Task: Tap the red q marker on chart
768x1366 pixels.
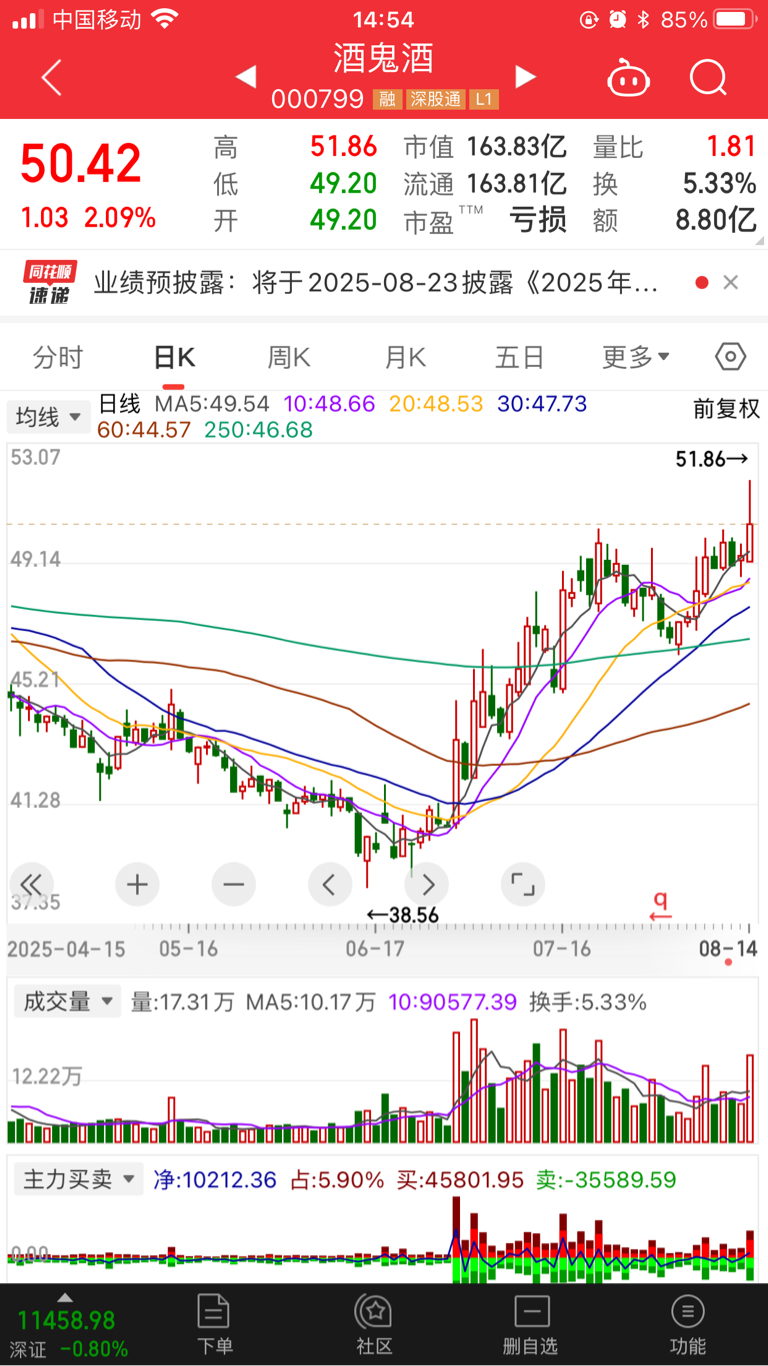Action: click(x=659, y=906)
